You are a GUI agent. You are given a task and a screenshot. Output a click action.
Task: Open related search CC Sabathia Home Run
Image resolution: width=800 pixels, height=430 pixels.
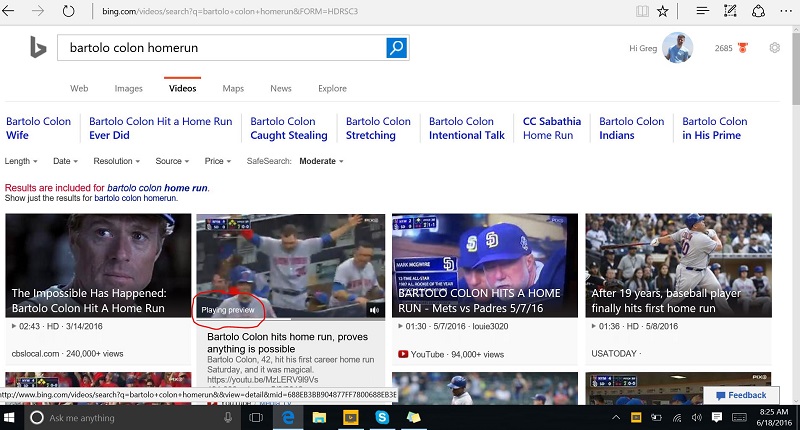[x=552, y=128]
